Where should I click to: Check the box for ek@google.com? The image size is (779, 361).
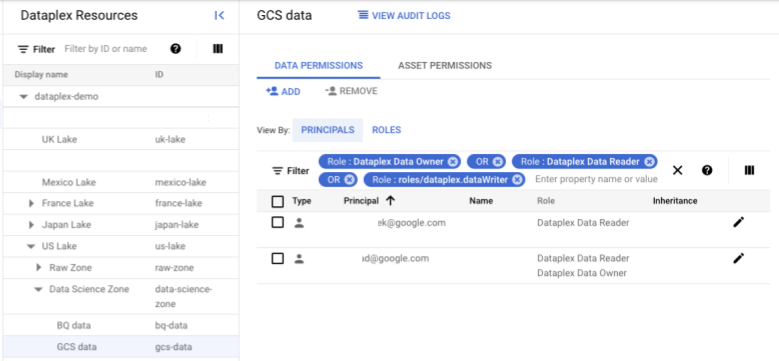(278, 222)
